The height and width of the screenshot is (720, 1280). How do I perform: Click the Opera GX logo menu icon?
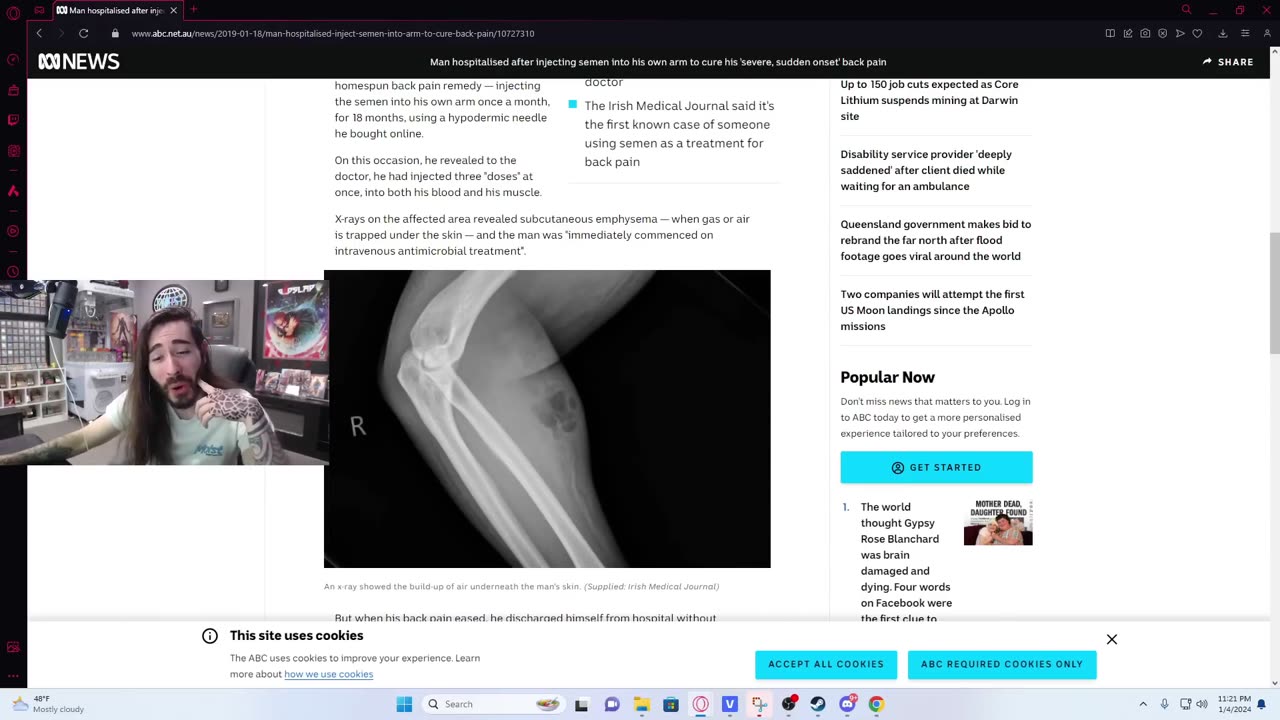point(13,12)
